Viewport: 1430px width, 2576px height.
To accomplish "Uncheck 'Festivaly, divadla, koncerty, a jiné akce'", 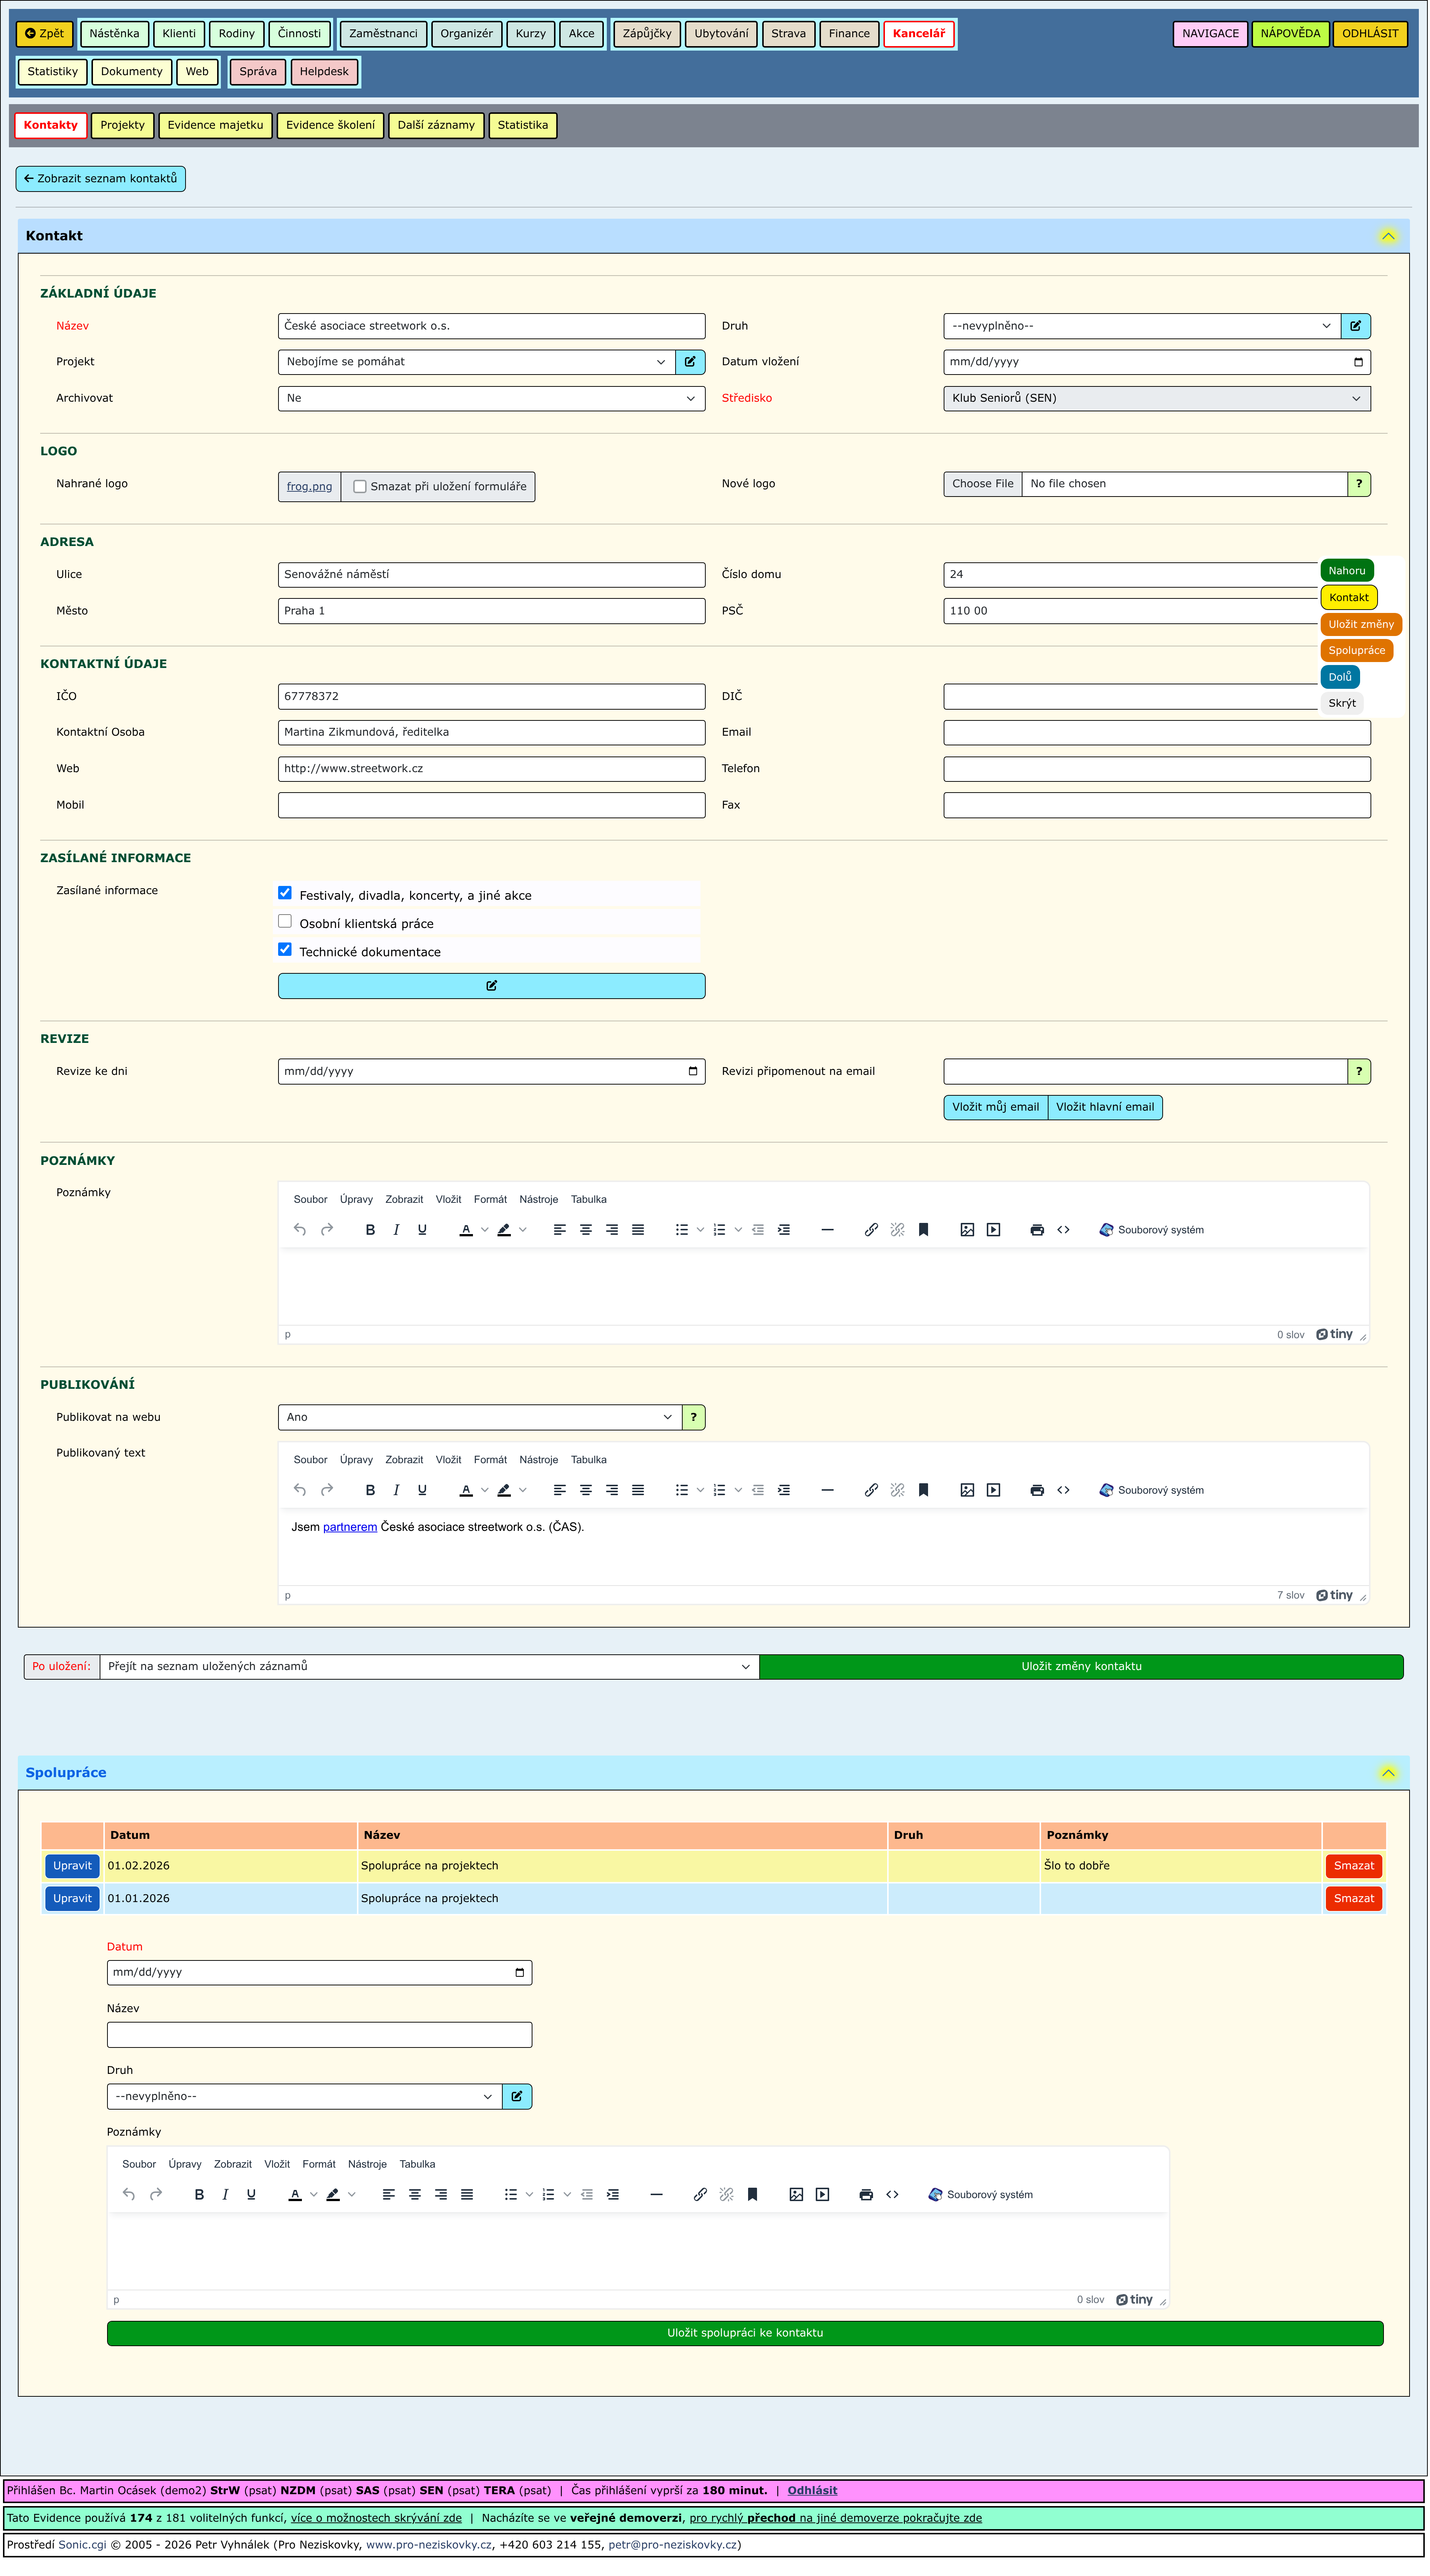I will click(285, 893).
